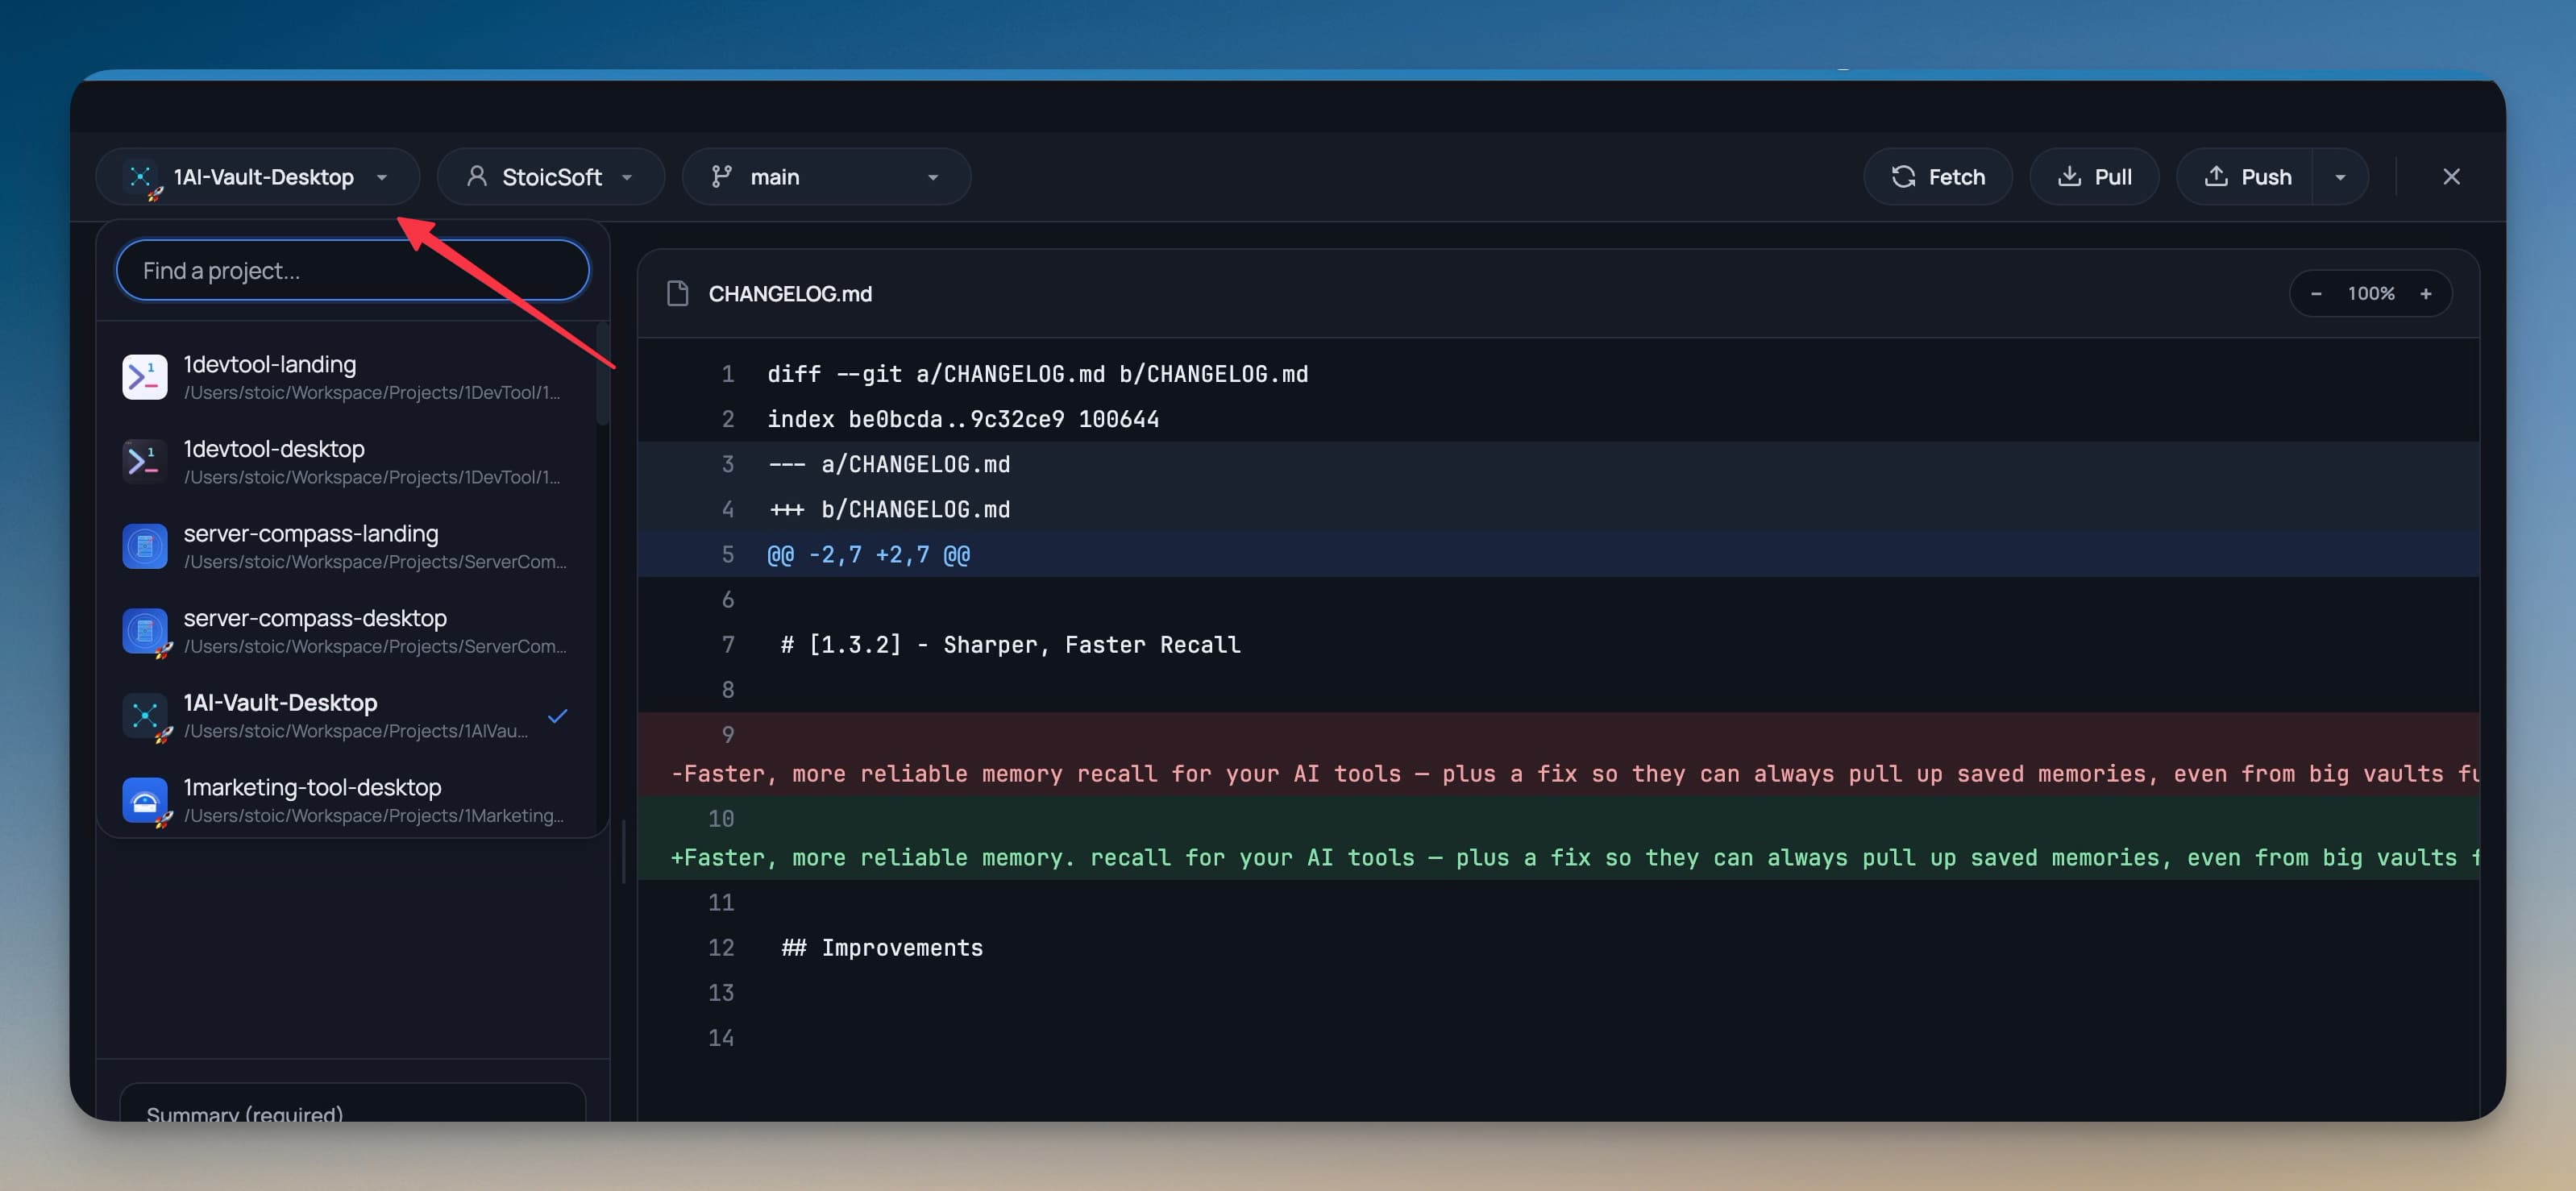The height and width of the screenshot is (1191, 2576).
Task: Select the 1devtool-landing project
Action: tap(347, 377)
